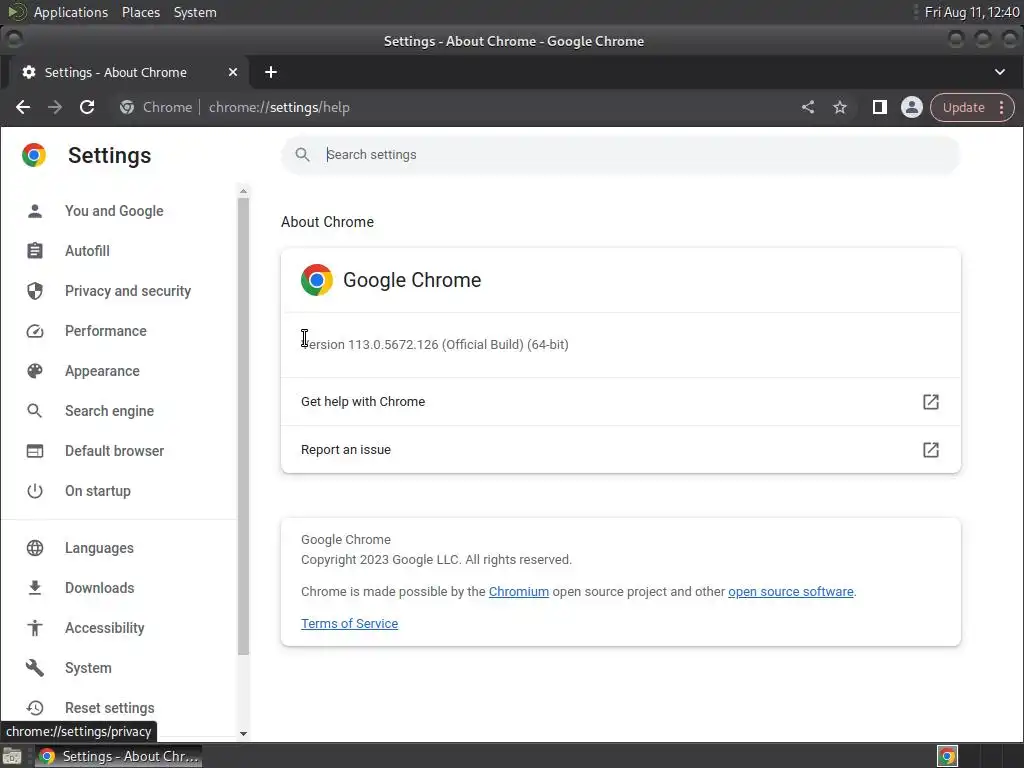Viewport: 1024px width, 768px height.
Task: Click the globe icon beside Languages
Action: (35, 548)
